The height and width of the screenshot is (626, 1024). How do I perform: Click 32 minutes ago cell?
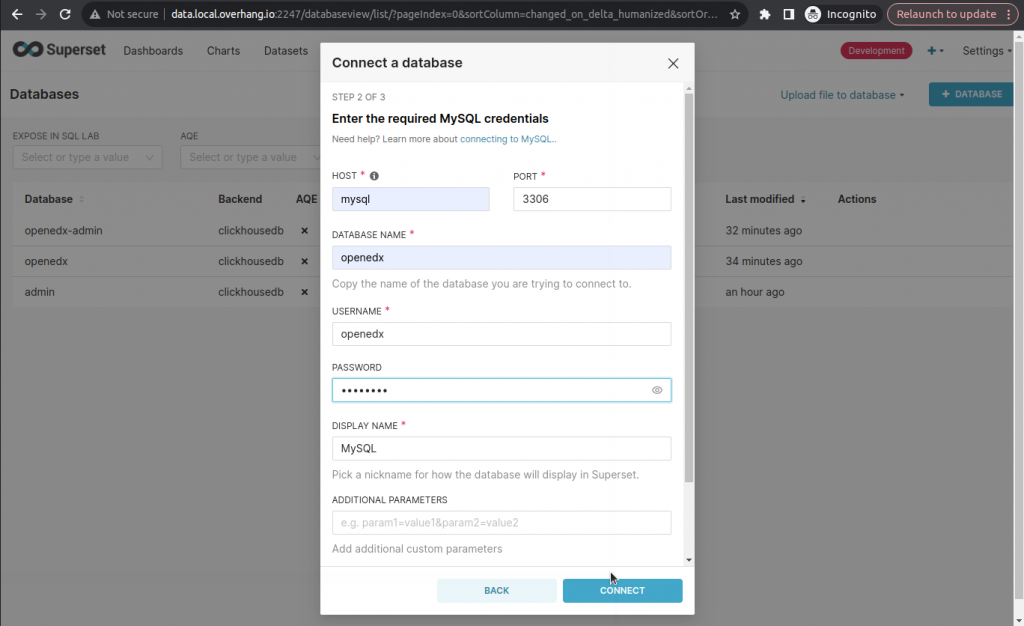[x=763, y=230]
